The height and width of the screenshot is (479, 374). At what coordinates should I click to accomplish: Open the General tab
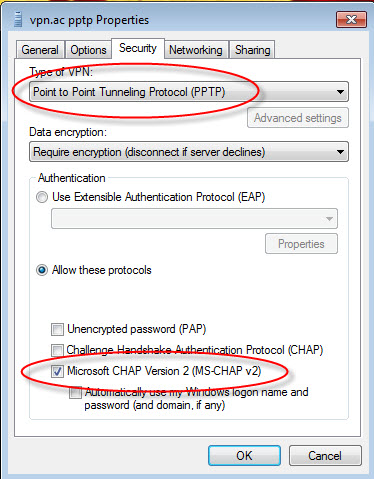40,50
